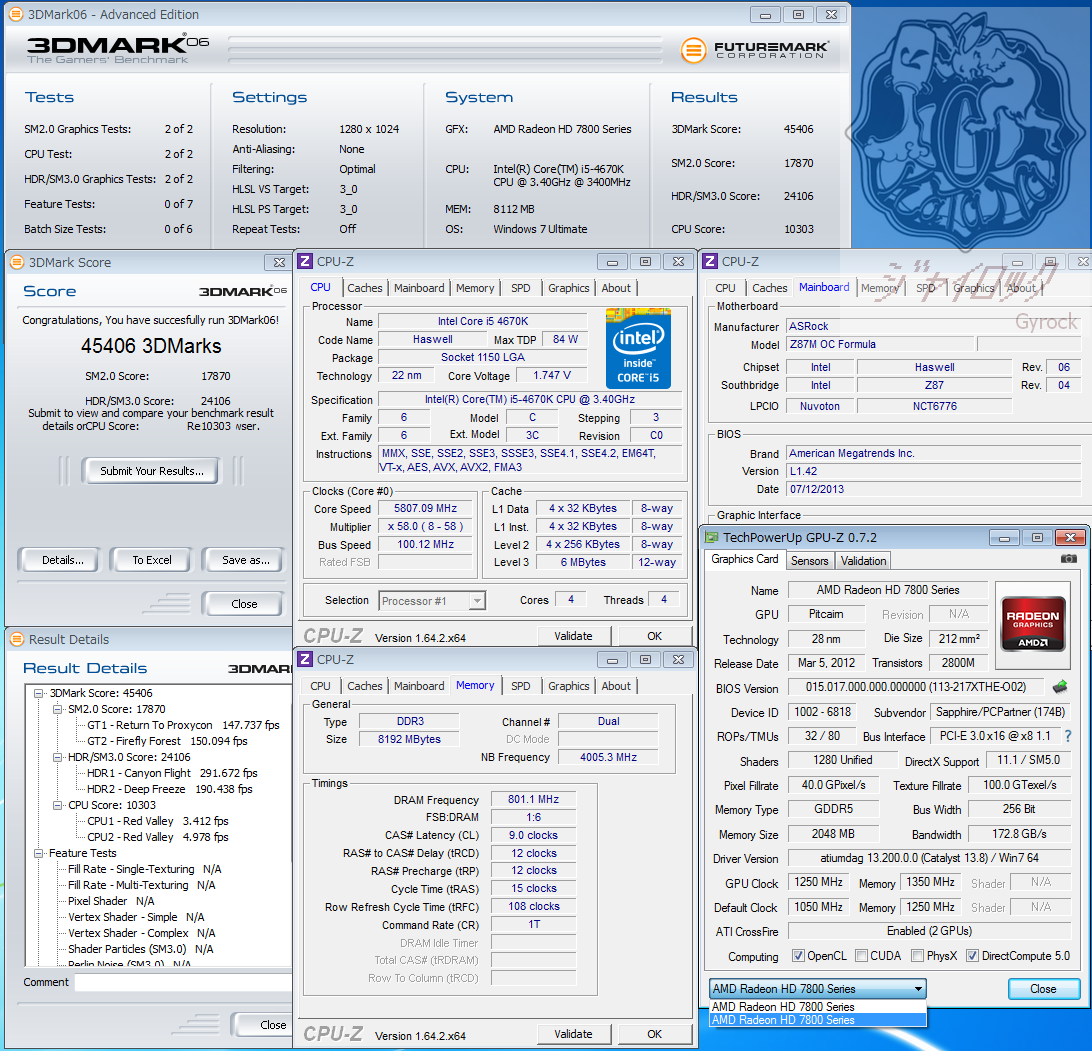Select GT1 - Return To Proxycon result row
Screen dimensions: 1092x1051
coord(183,725)
